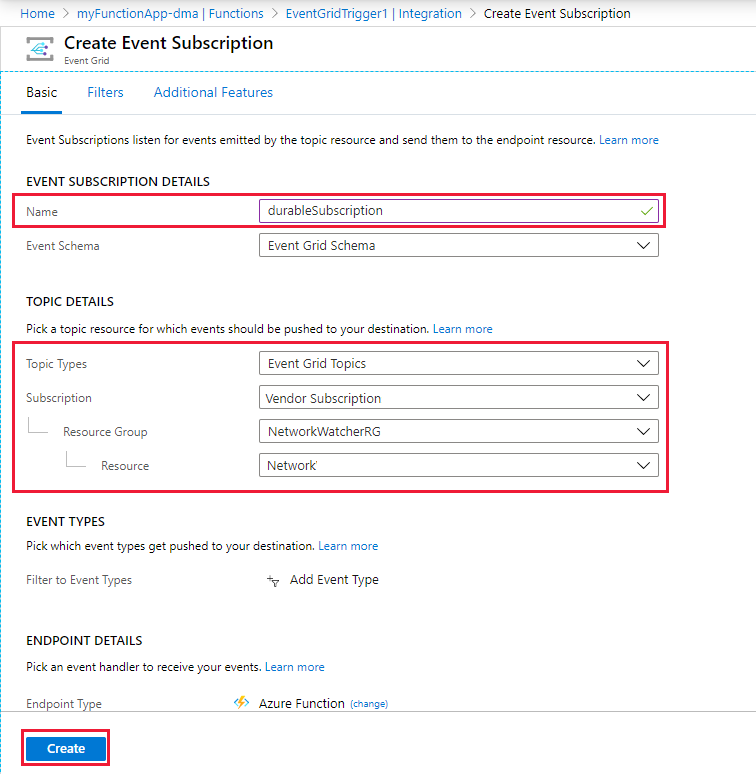Go to Home in the breadcrumb

click(37, 14)
